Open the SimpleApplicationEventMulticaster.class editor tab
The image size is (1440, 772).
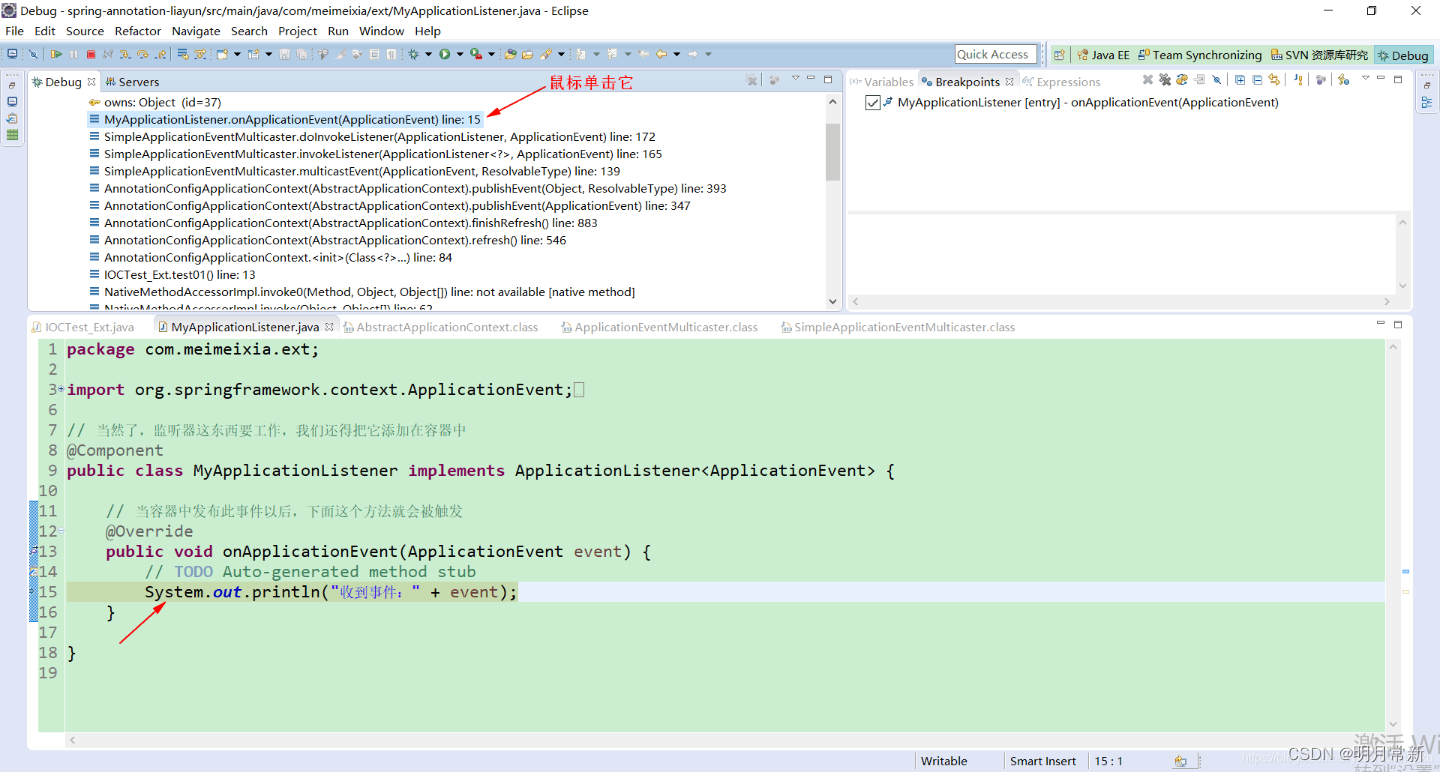(898, 327)
